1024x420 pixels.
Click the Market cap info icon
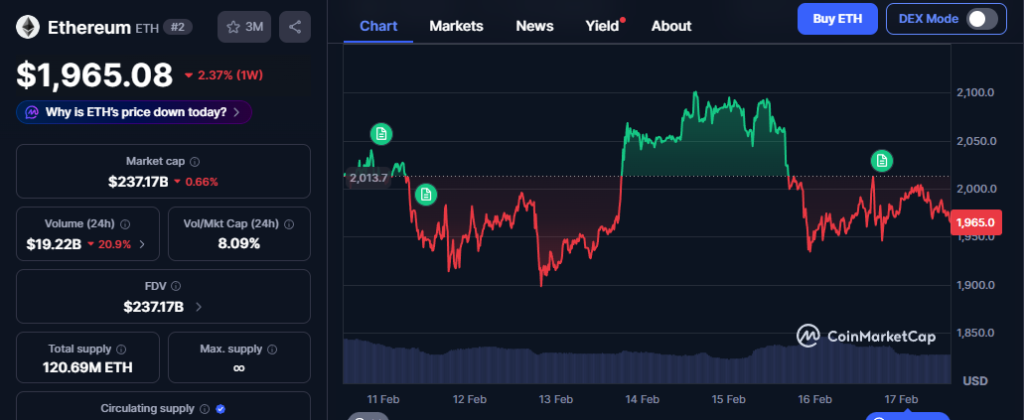pos(195,161)
